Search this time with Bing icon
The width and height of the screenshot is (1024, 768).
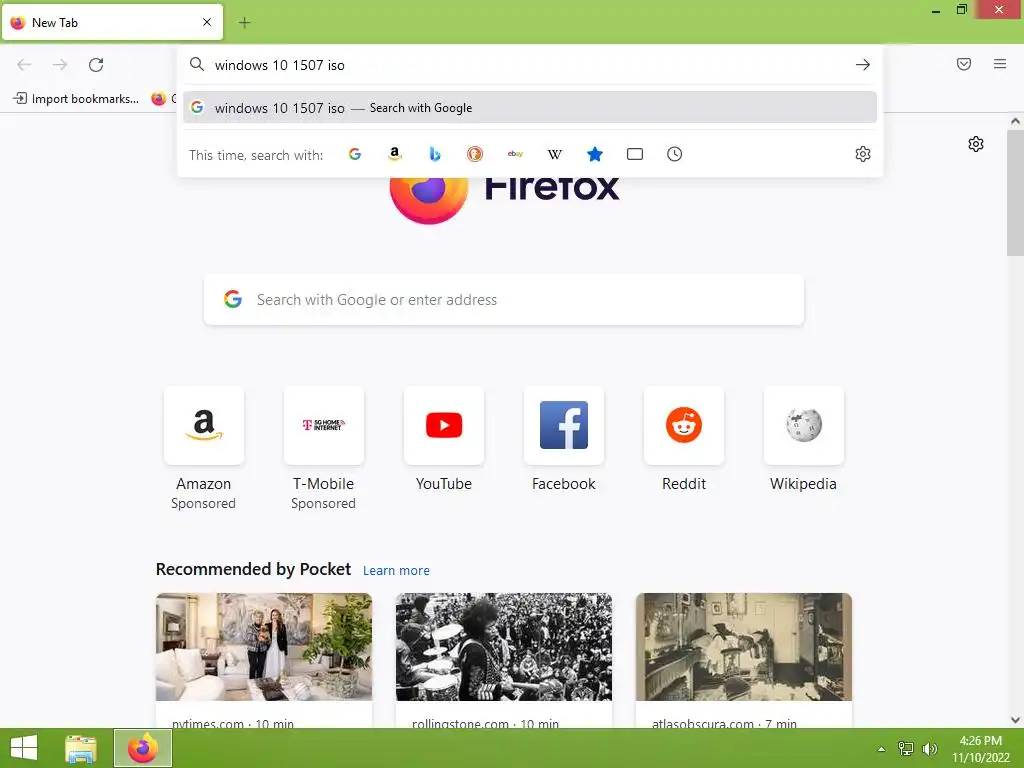click(435, 154)
